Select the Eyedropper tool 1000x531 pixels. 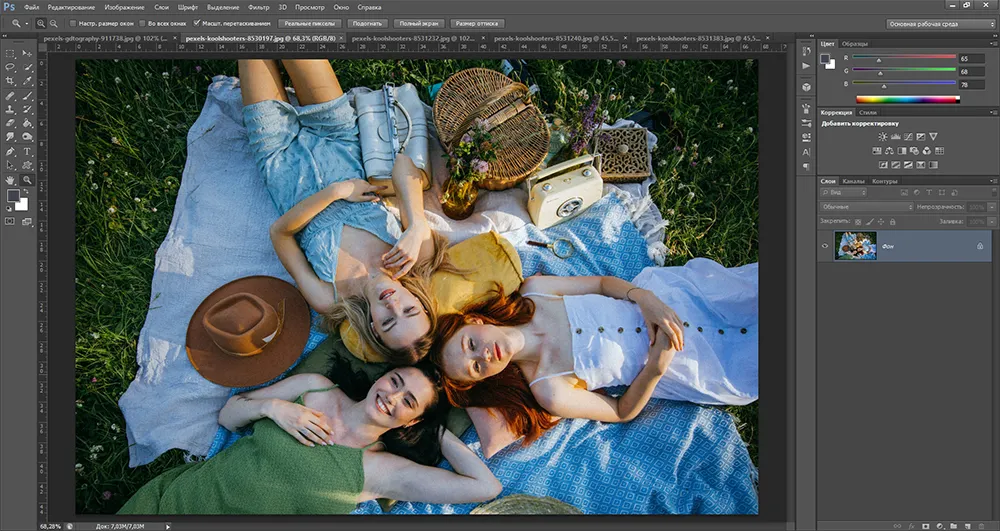pos(27,82)
